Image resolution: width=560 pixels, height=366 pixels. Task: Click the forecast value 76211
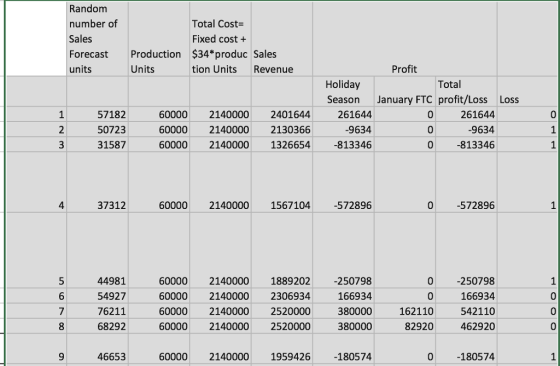click(97, 311)
